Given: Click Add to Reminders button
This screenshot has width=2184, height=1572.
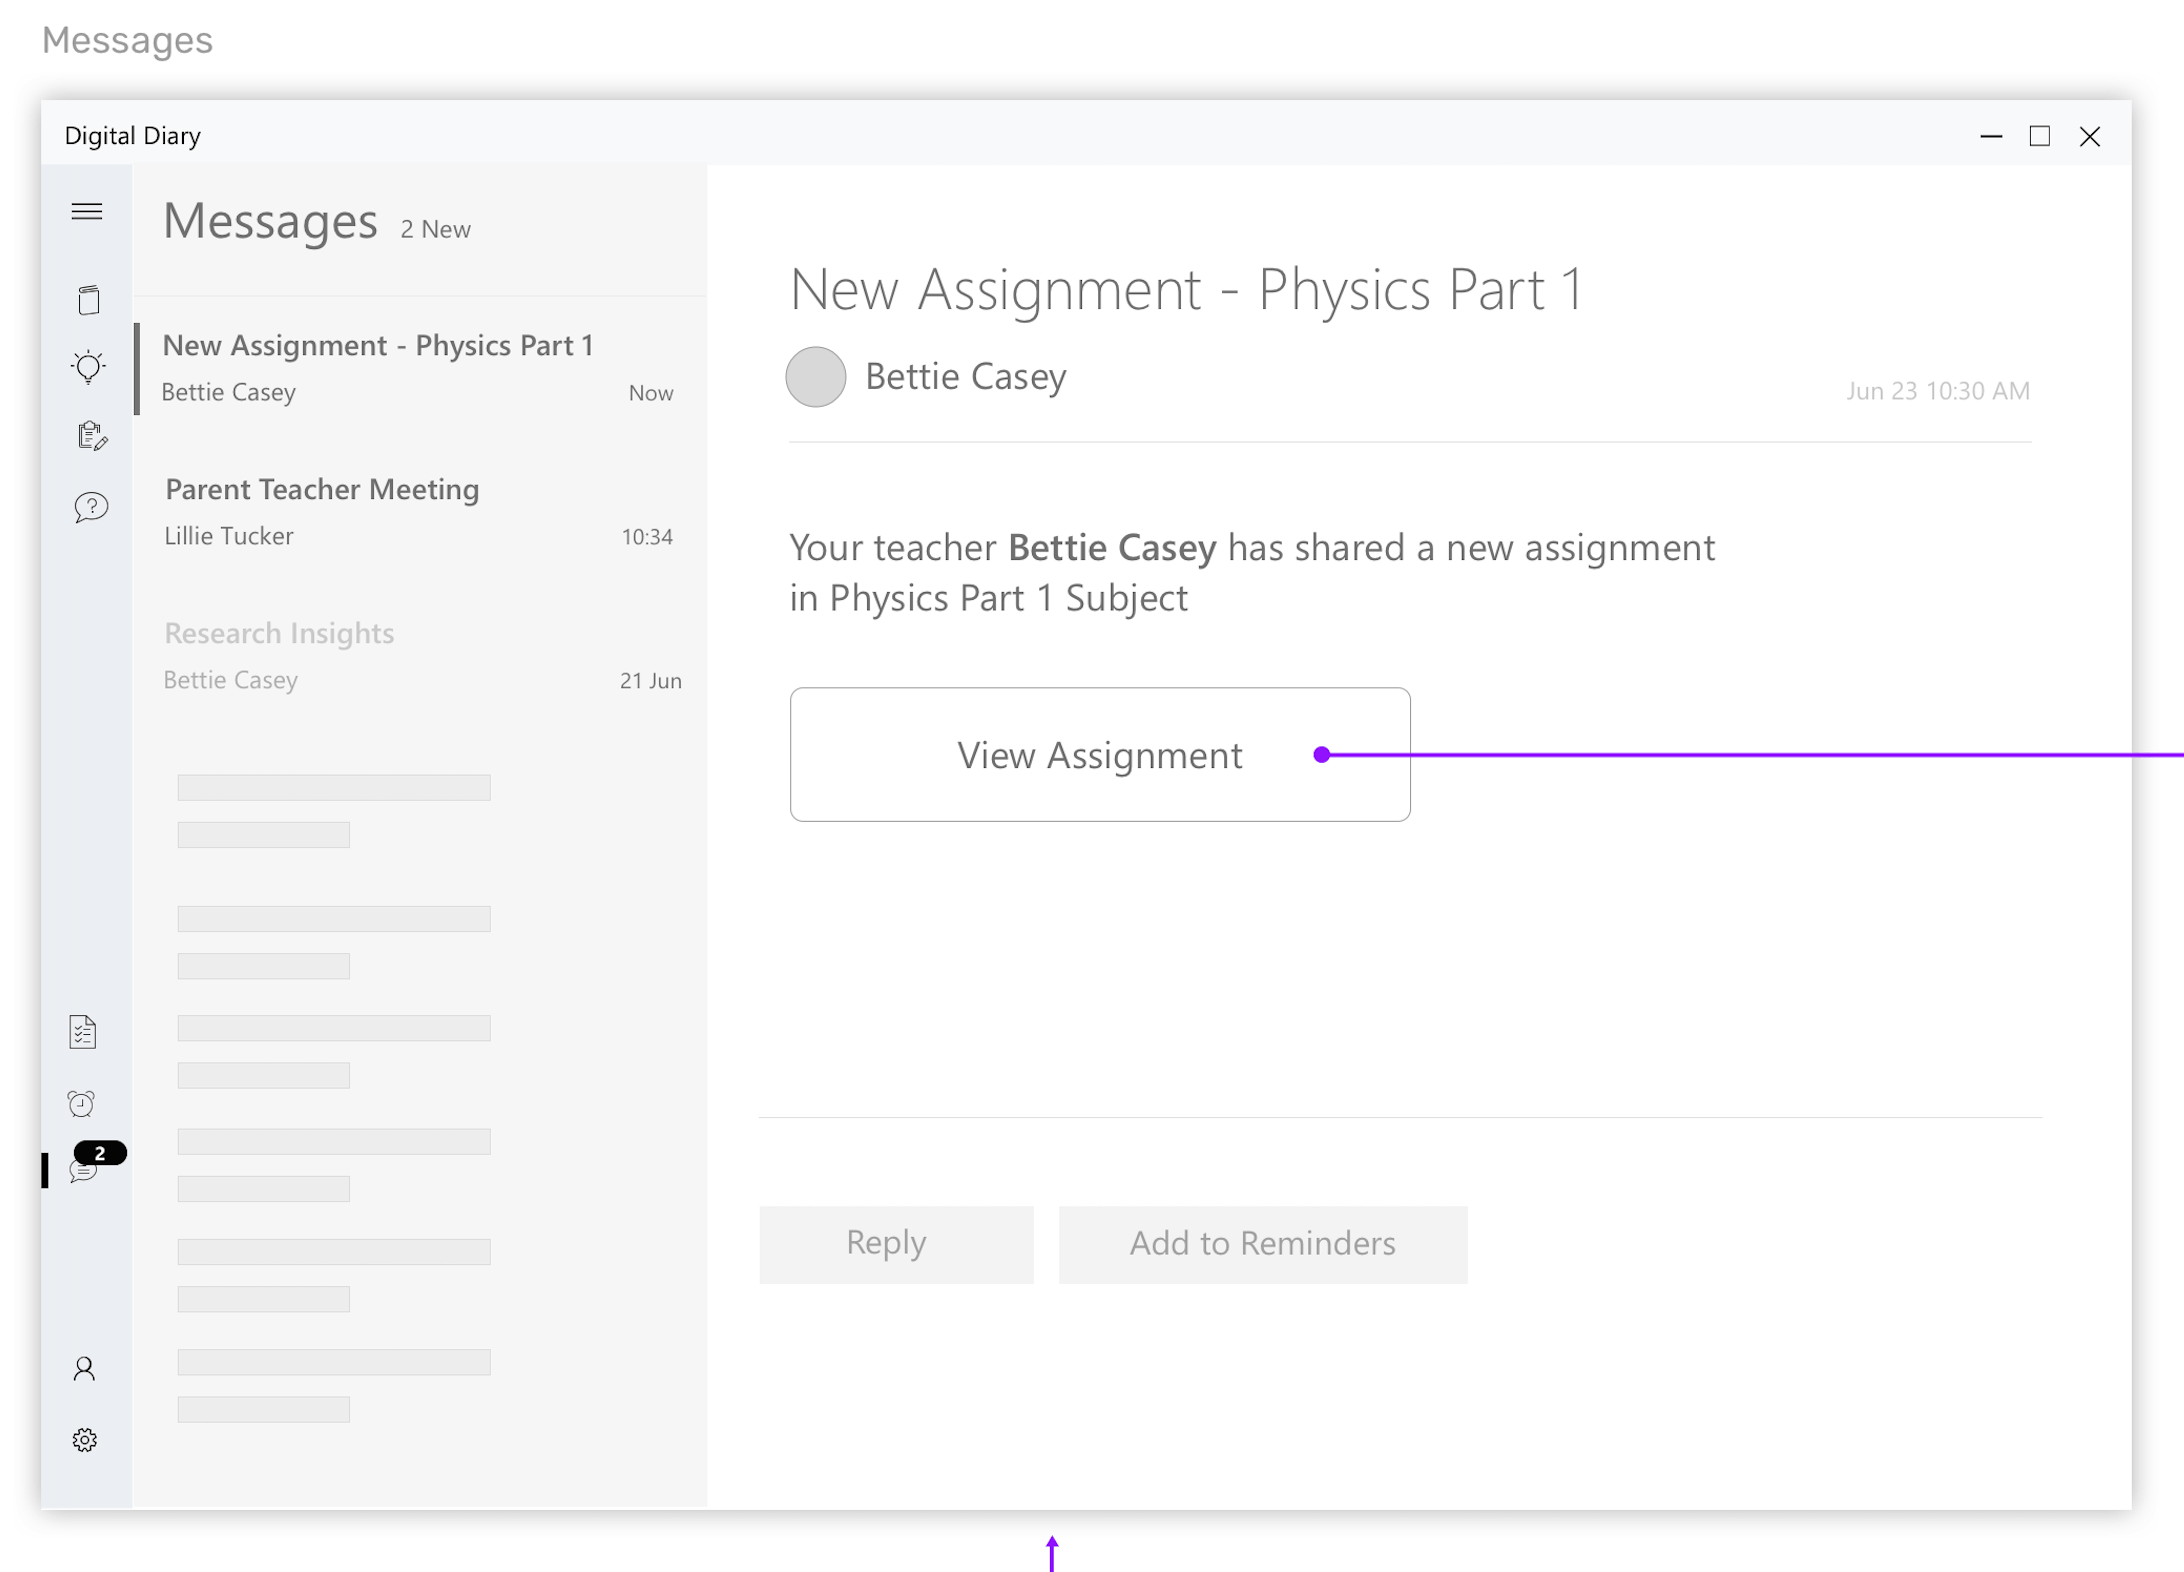Looking at the screenshot, I should (x=1262, y=1244).
